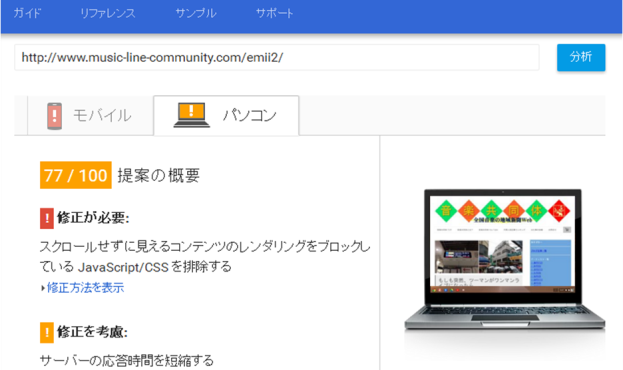
Task: Open the サンプル menu item
Action: pos(196,13)
